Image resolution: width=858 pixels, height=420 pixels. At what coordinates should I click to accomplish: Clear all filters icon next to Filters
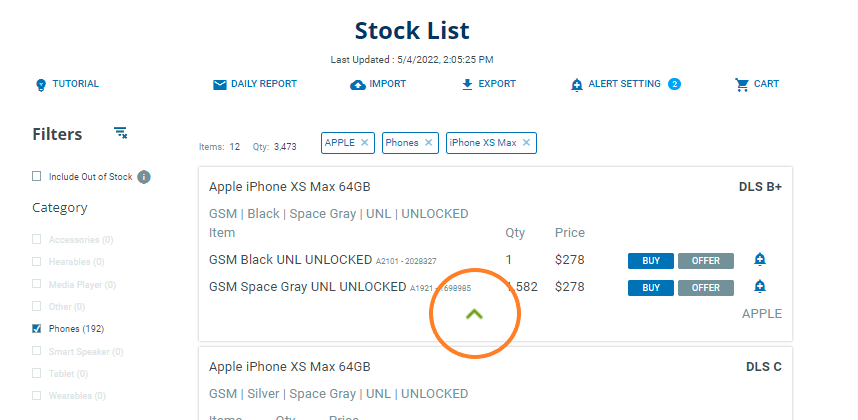click(x=121, y=133)
